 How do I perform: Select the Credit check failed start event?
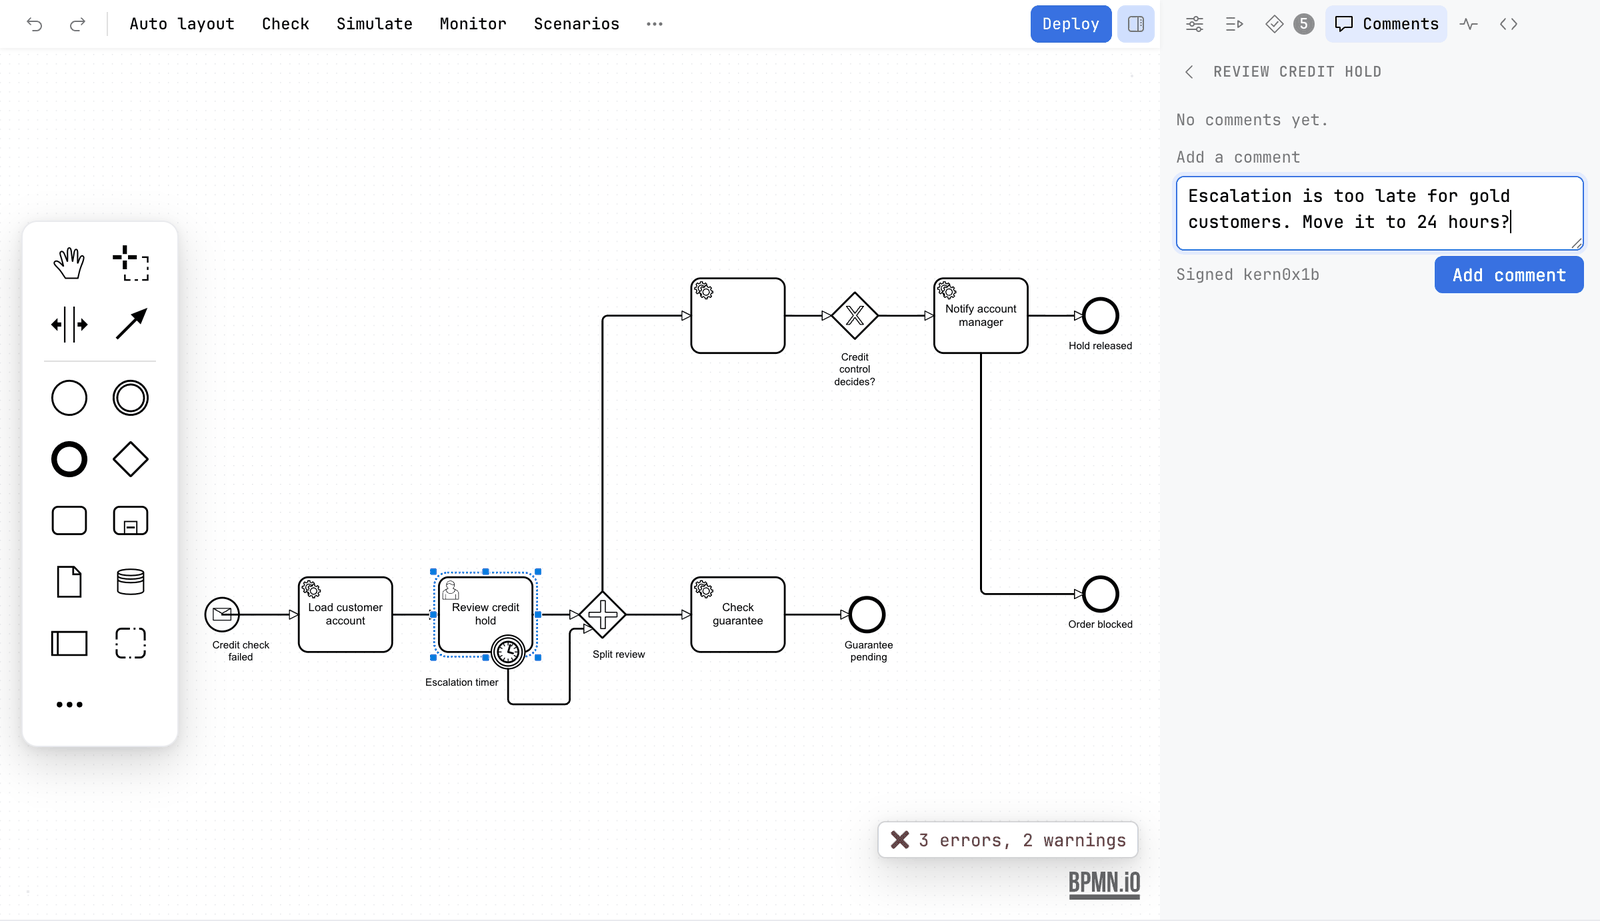point(222,614)
